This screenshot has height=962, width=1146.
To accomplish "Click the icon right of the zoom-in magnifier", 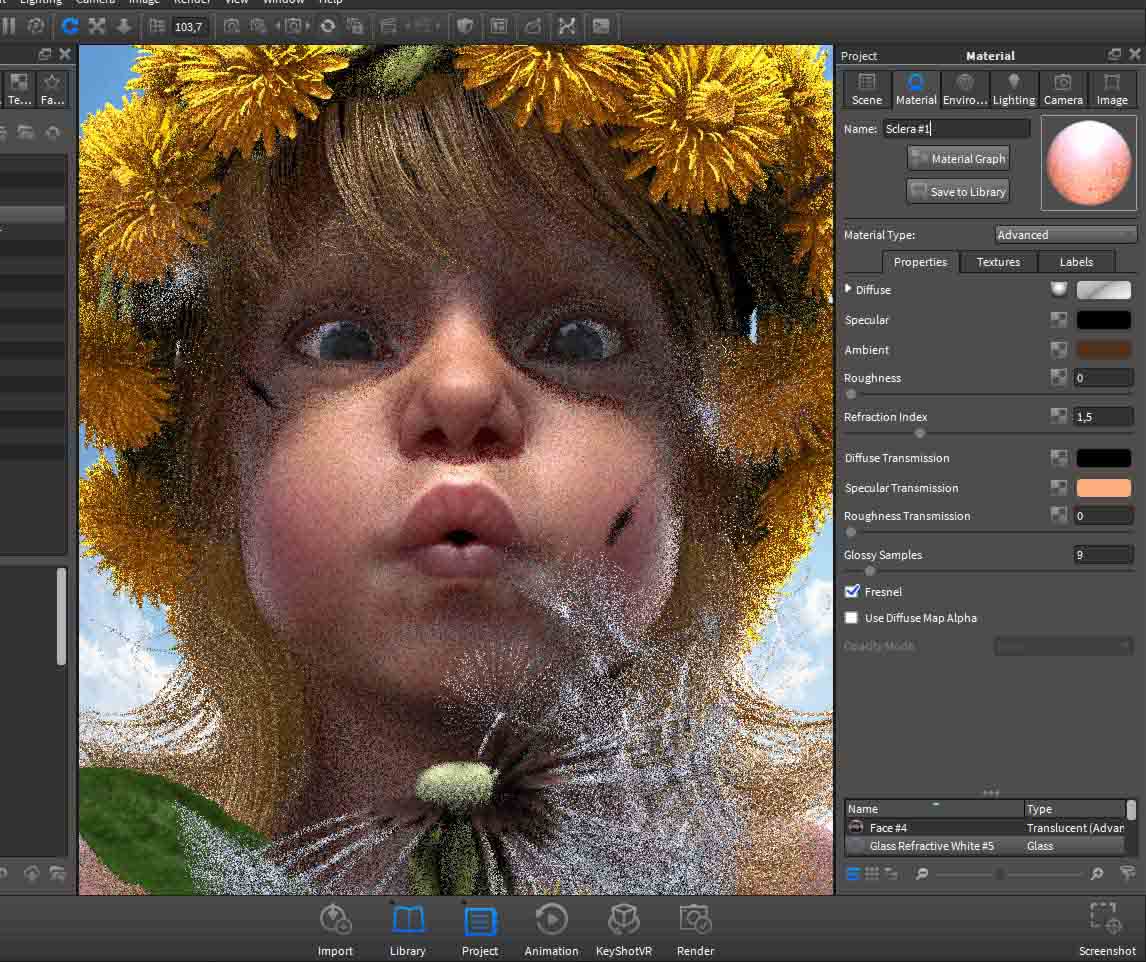I will click(x=1127, y=873).
